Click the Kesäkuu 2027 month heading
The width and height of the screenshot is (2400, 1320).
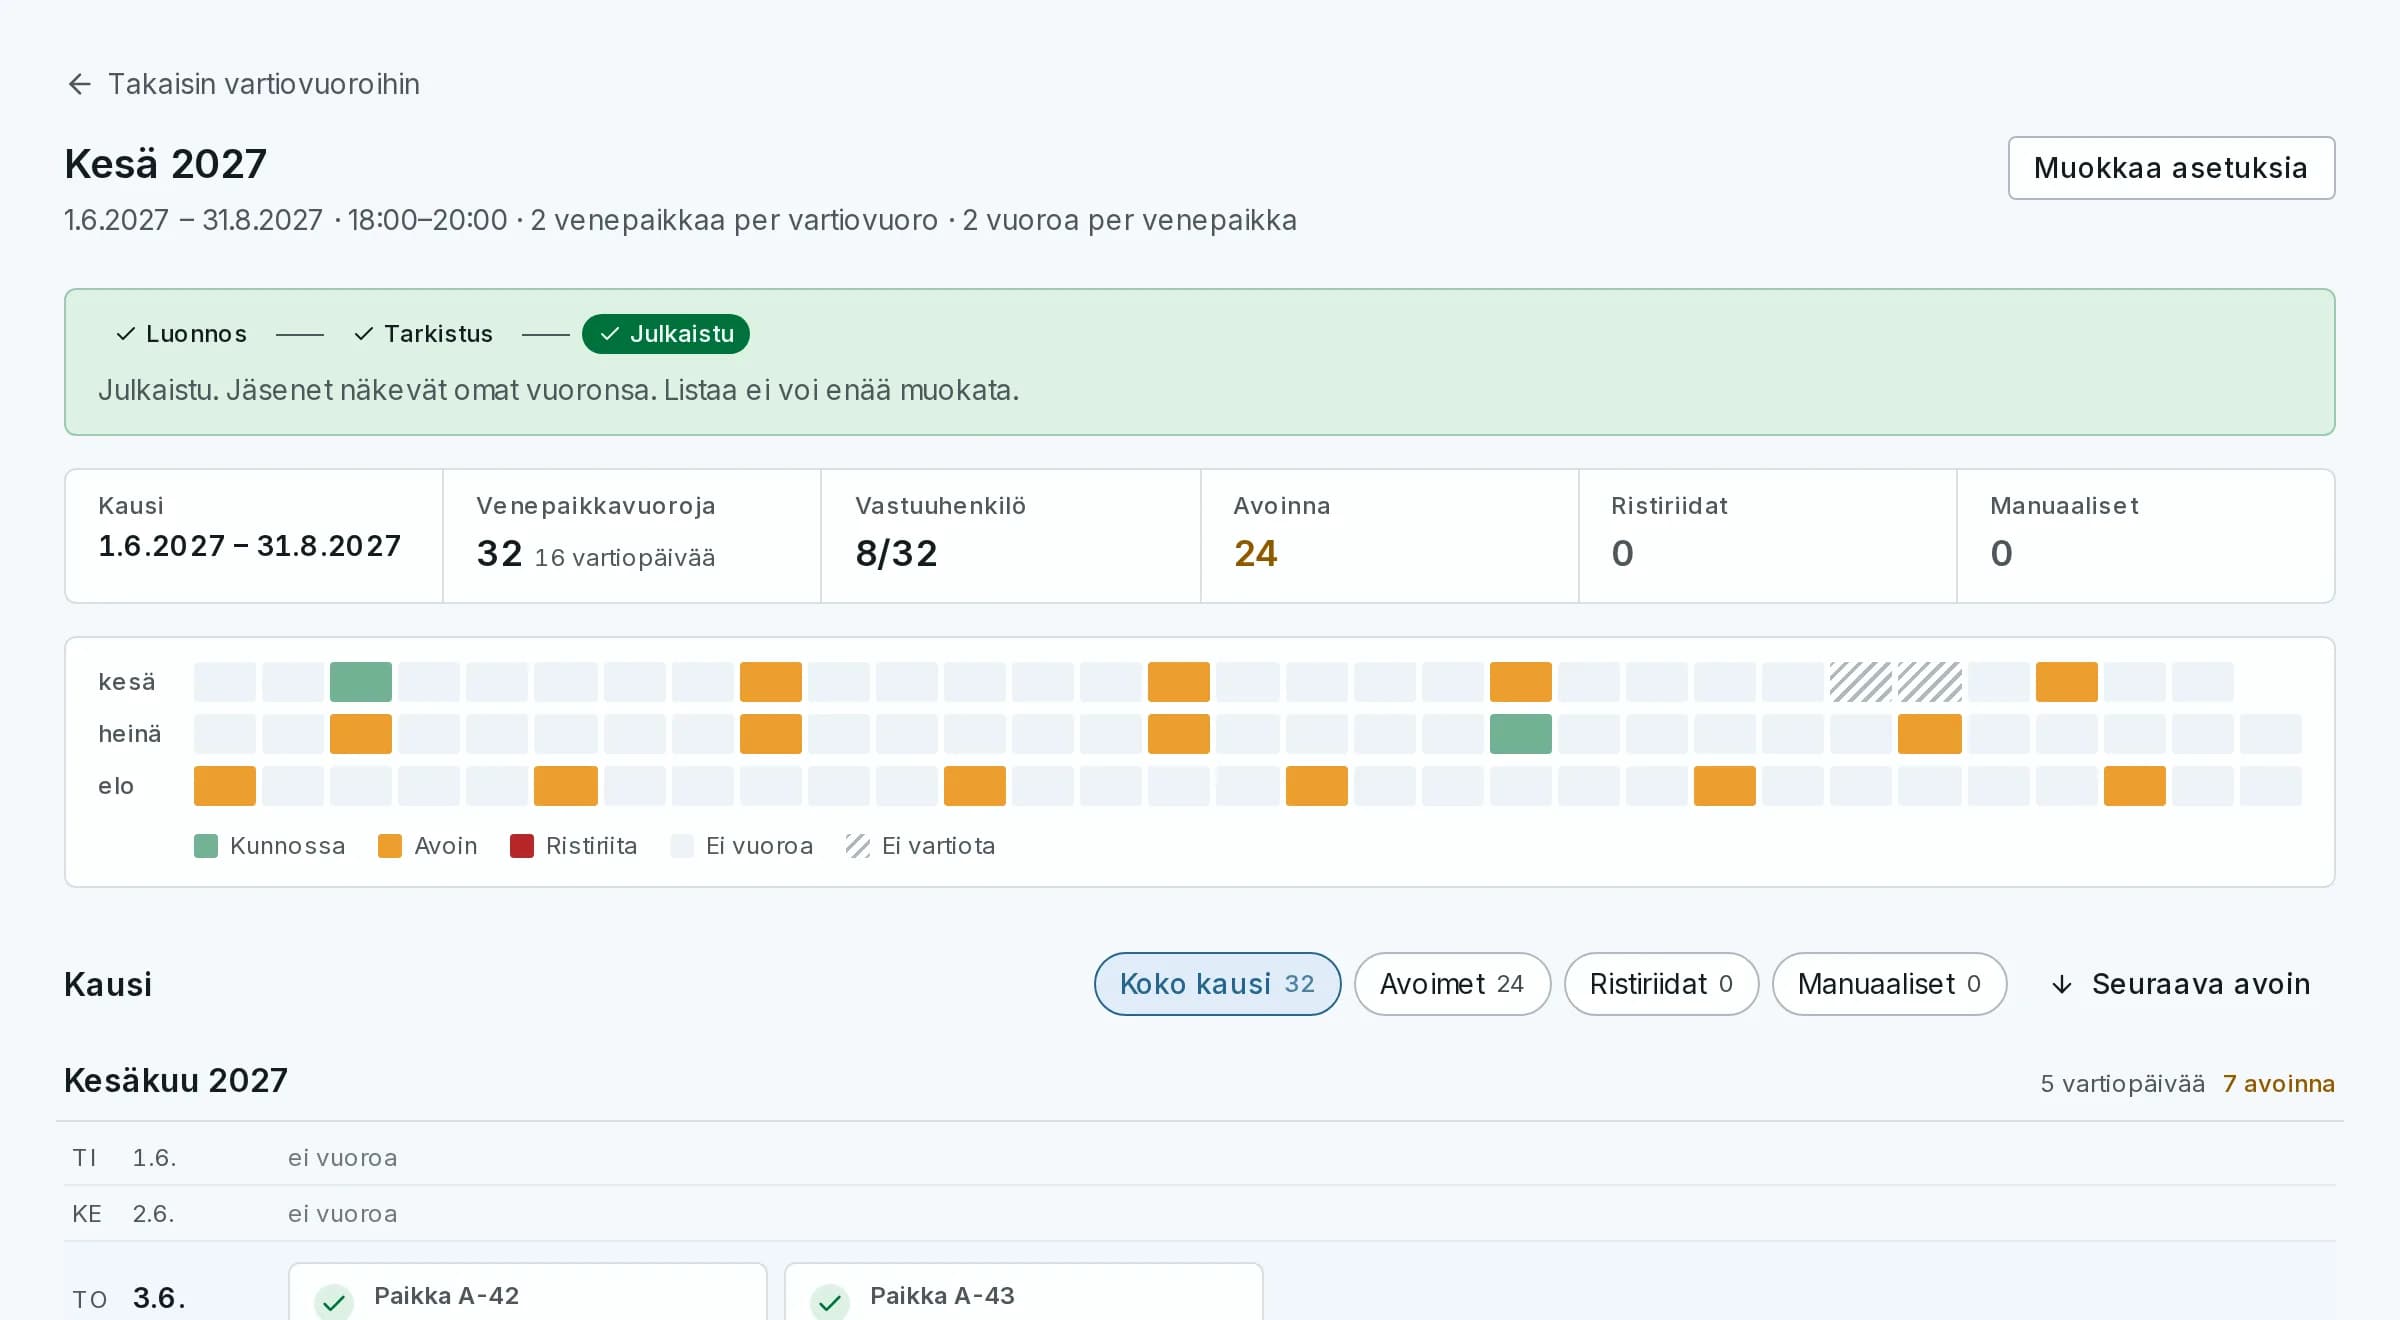point(176,1081)
